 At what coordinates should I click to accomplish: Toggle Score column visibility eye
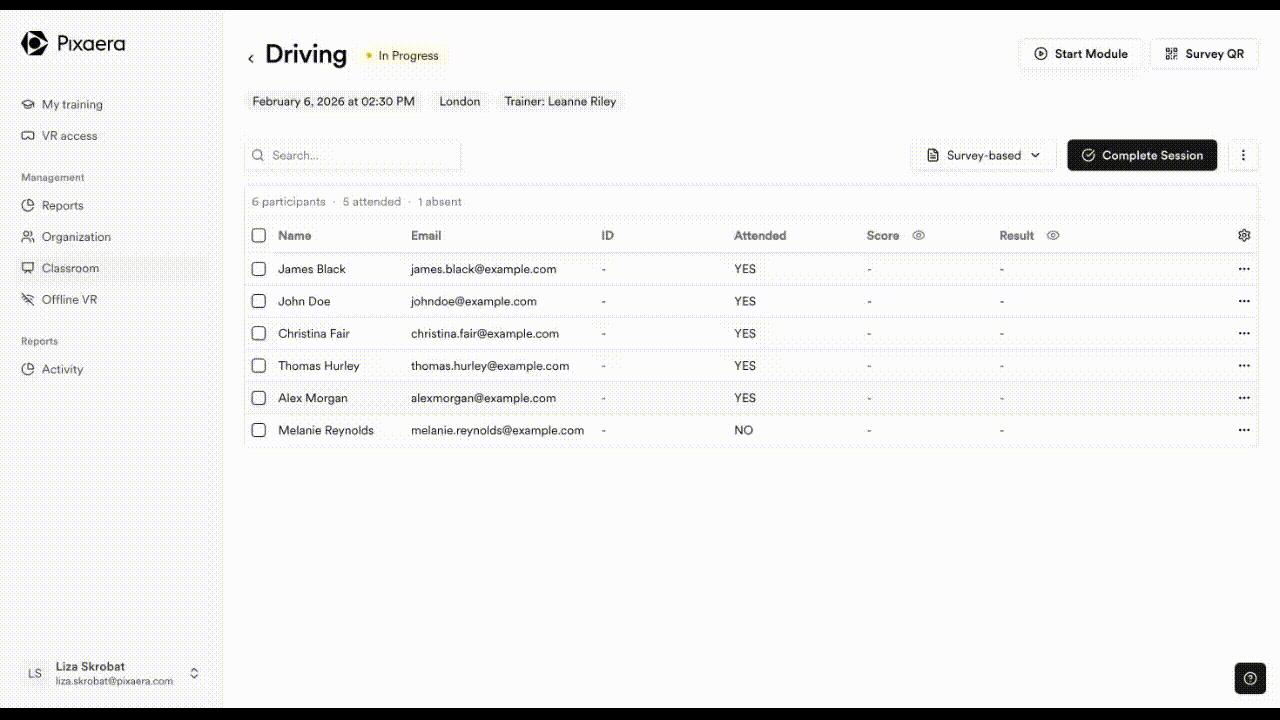(919, 236)
